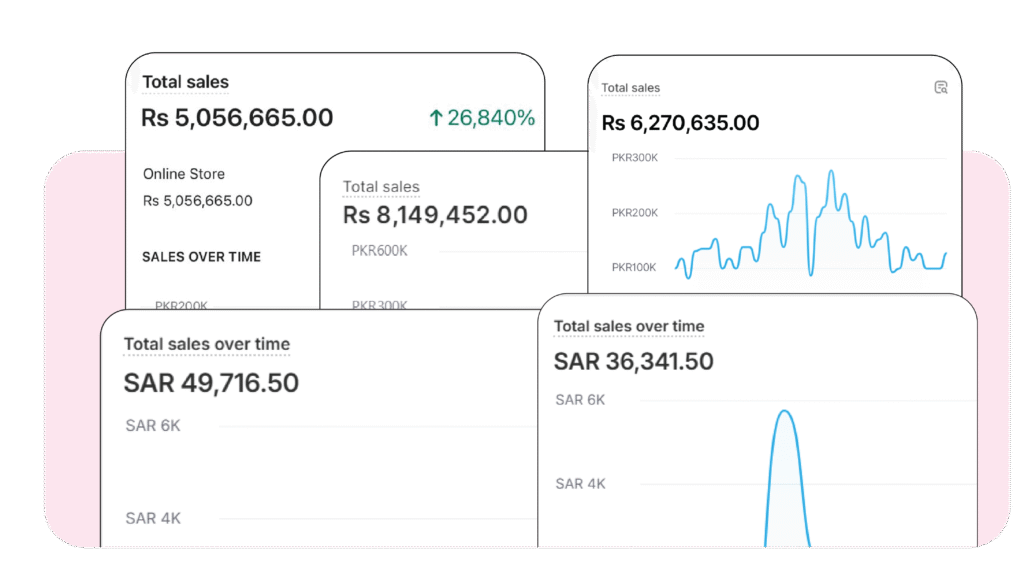The width and height of the screenshot is (1024, 567).
Task: Open the report icon on Rs 6,270,635.00 card
Action: 940,88
